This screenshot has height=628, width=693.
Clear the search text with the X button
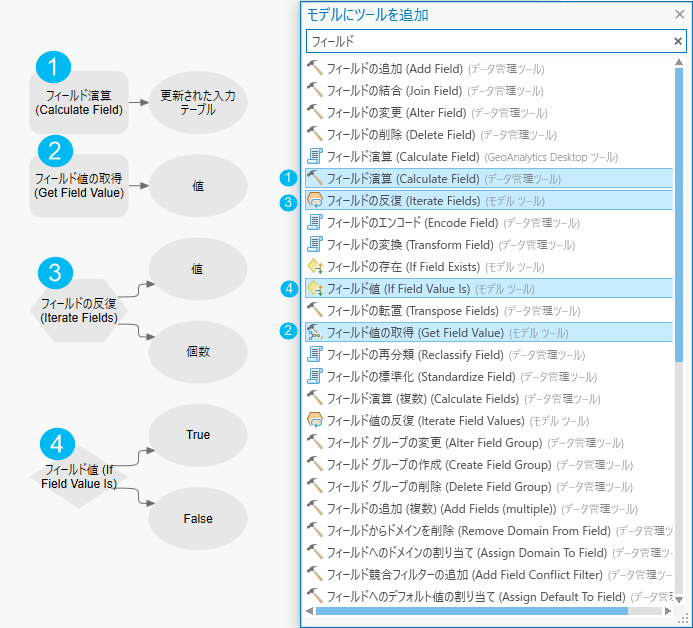[678, 42]
